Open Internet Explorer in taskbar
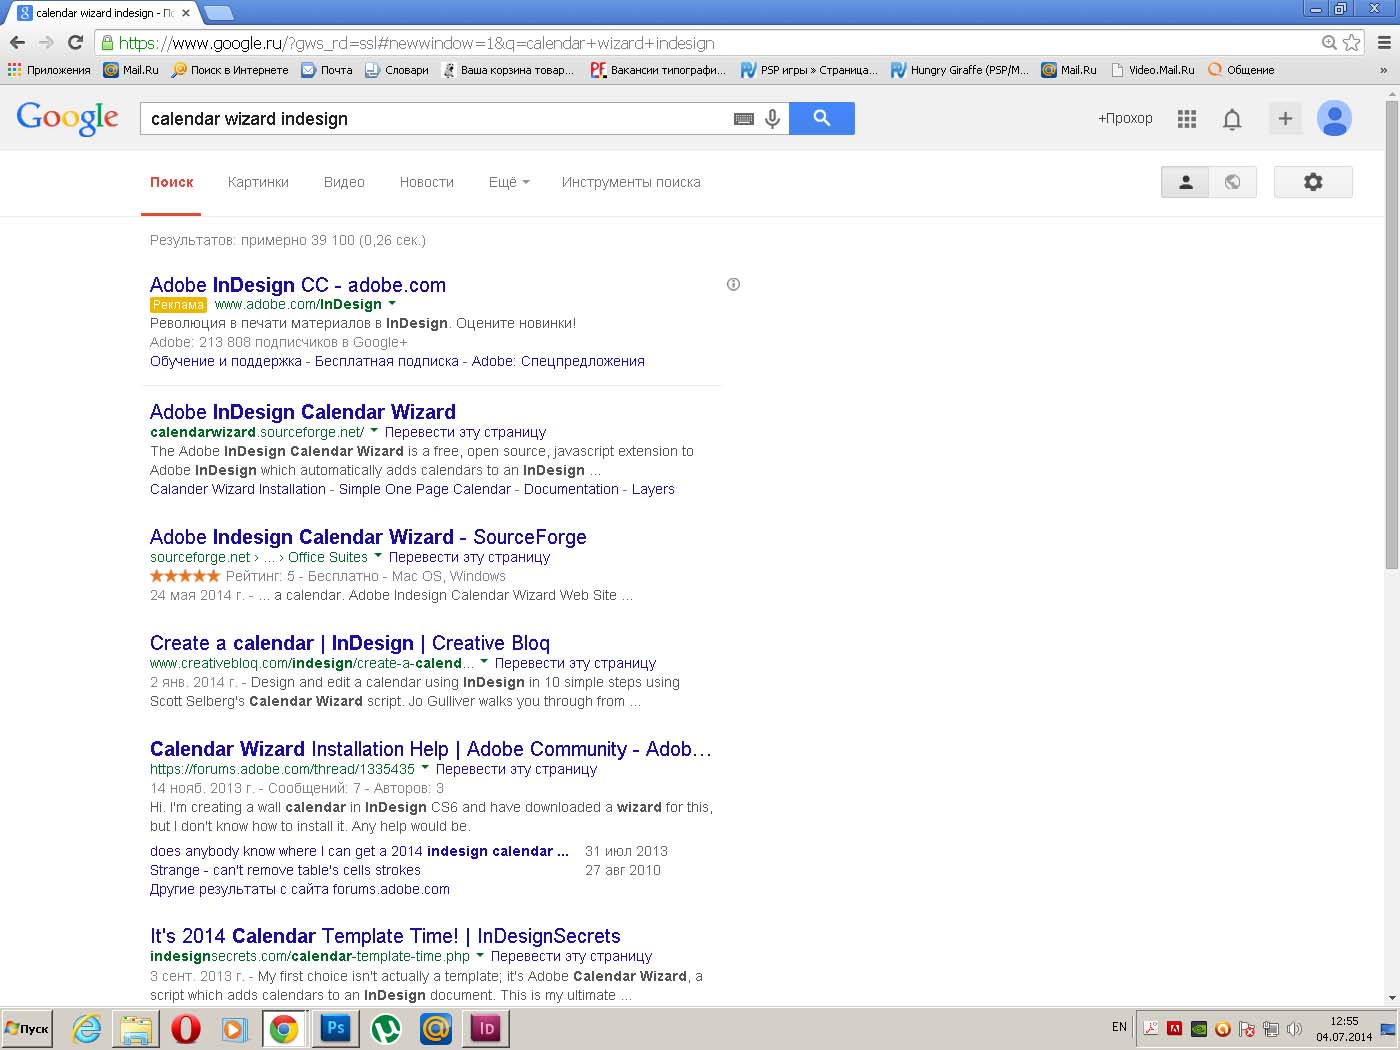Image resolution: width=1400 pixels, height=1050 pixels. (87, 1028)
